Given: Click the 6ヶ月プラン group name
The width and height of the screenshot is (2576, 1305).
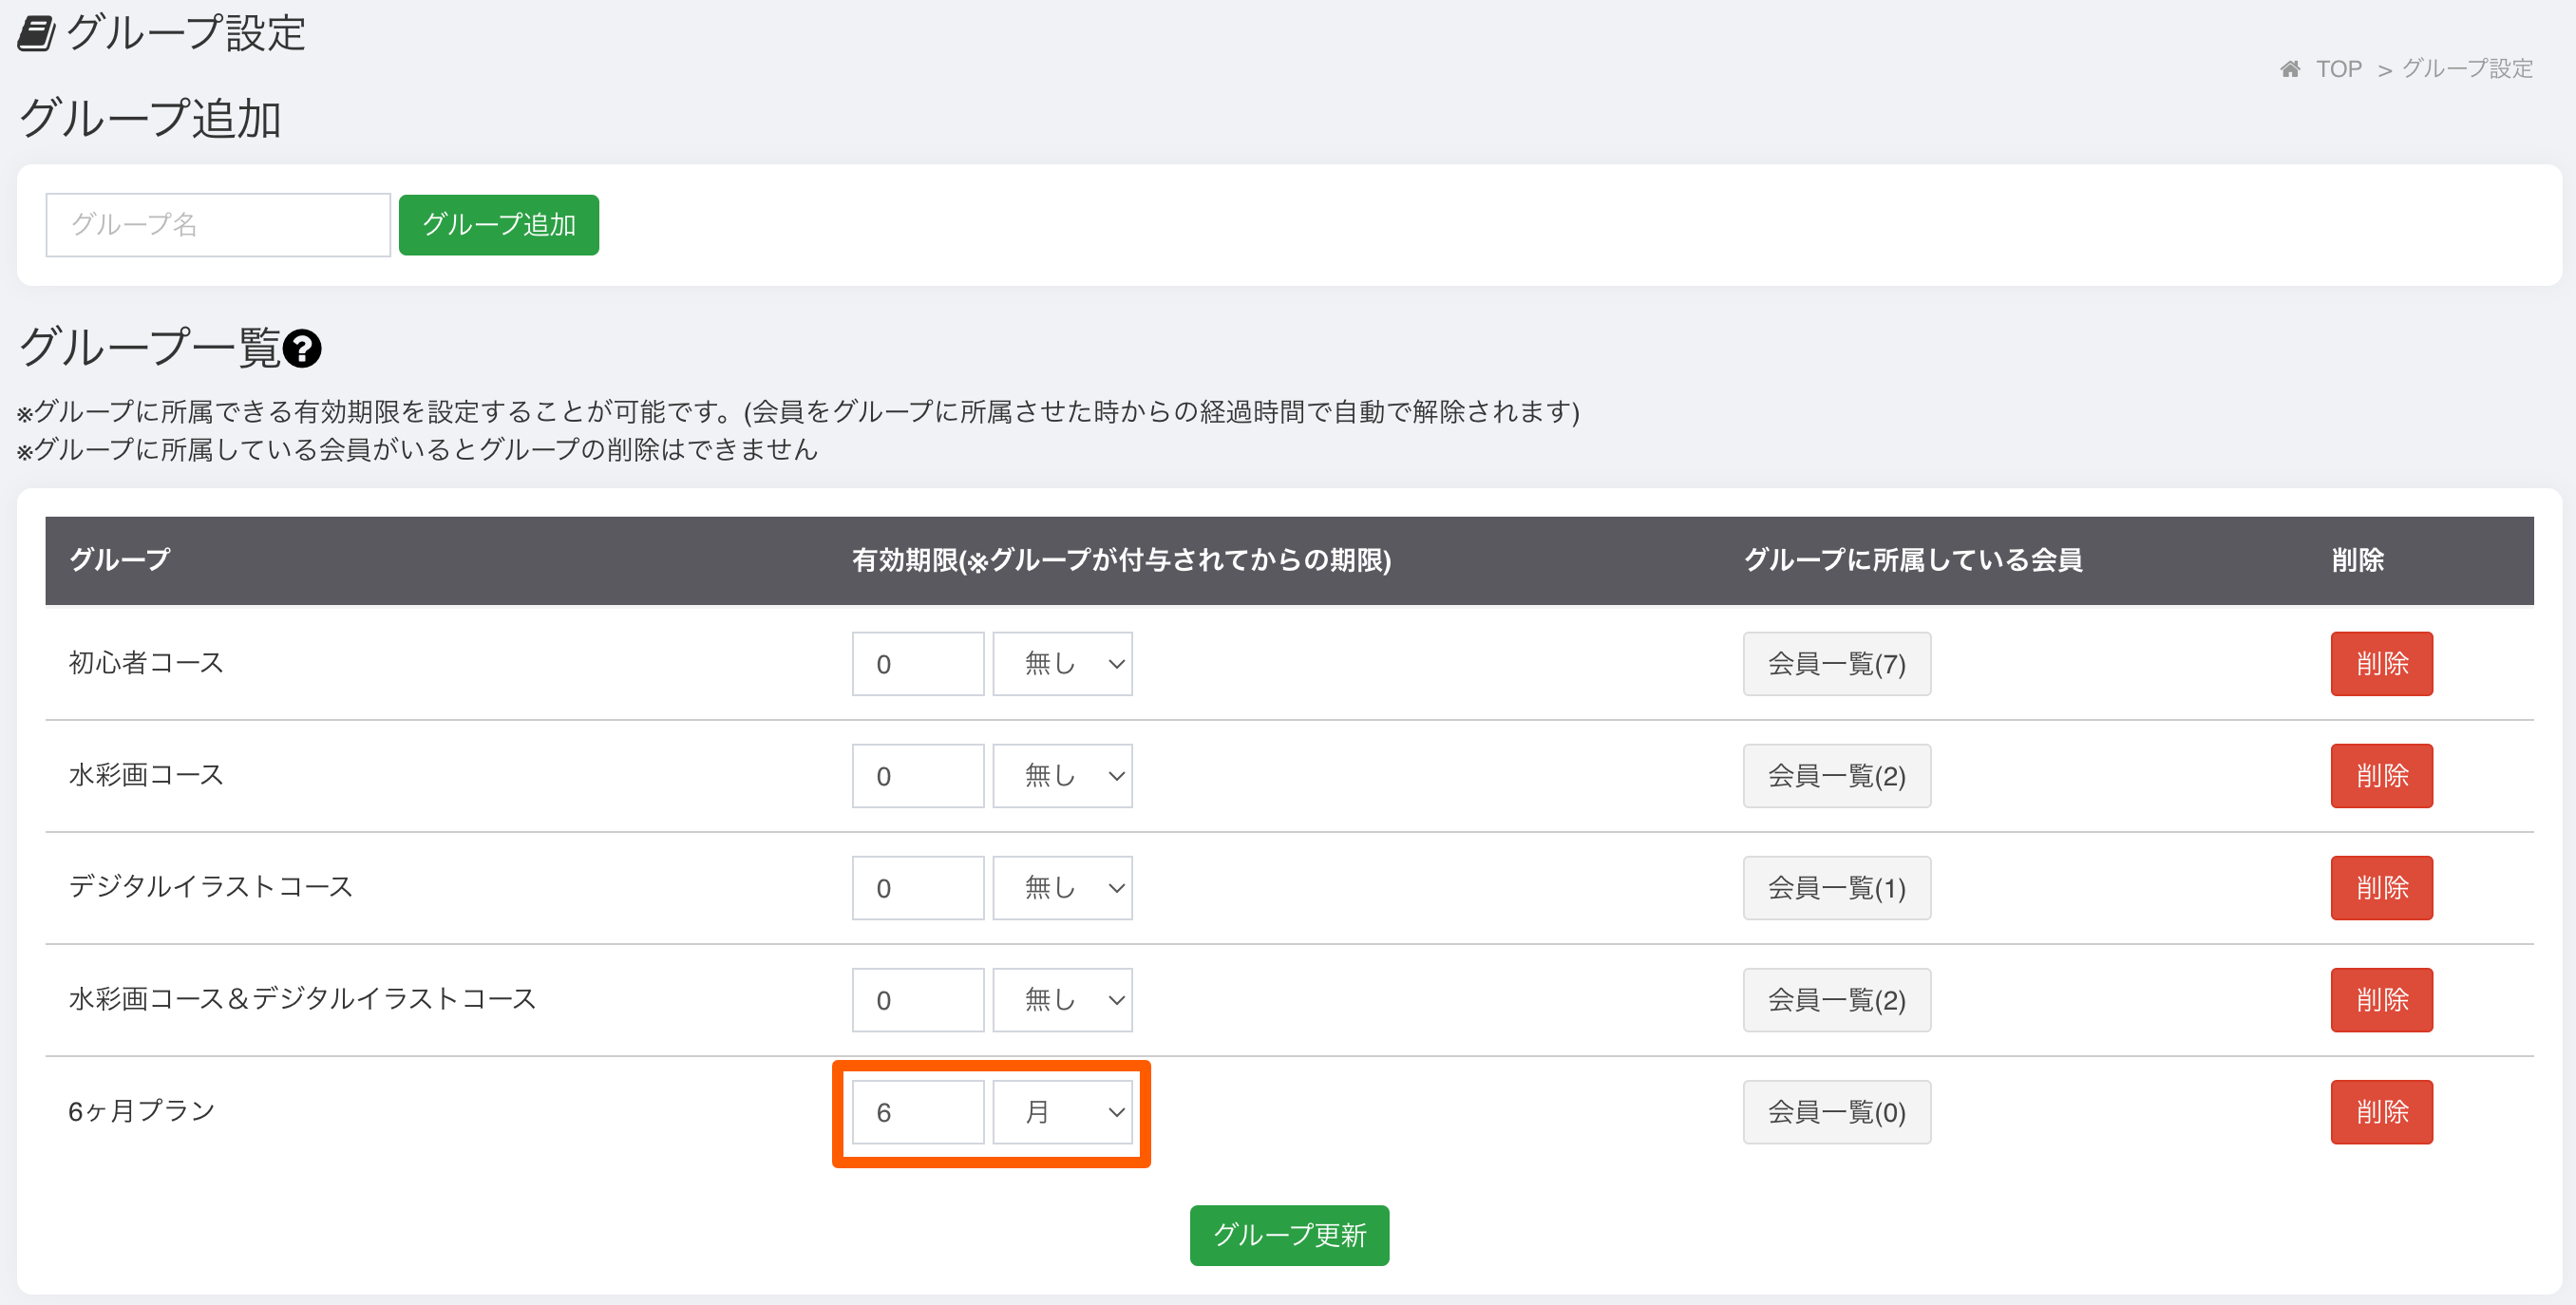Looking at the screenshot, I should click(142, 1111).
